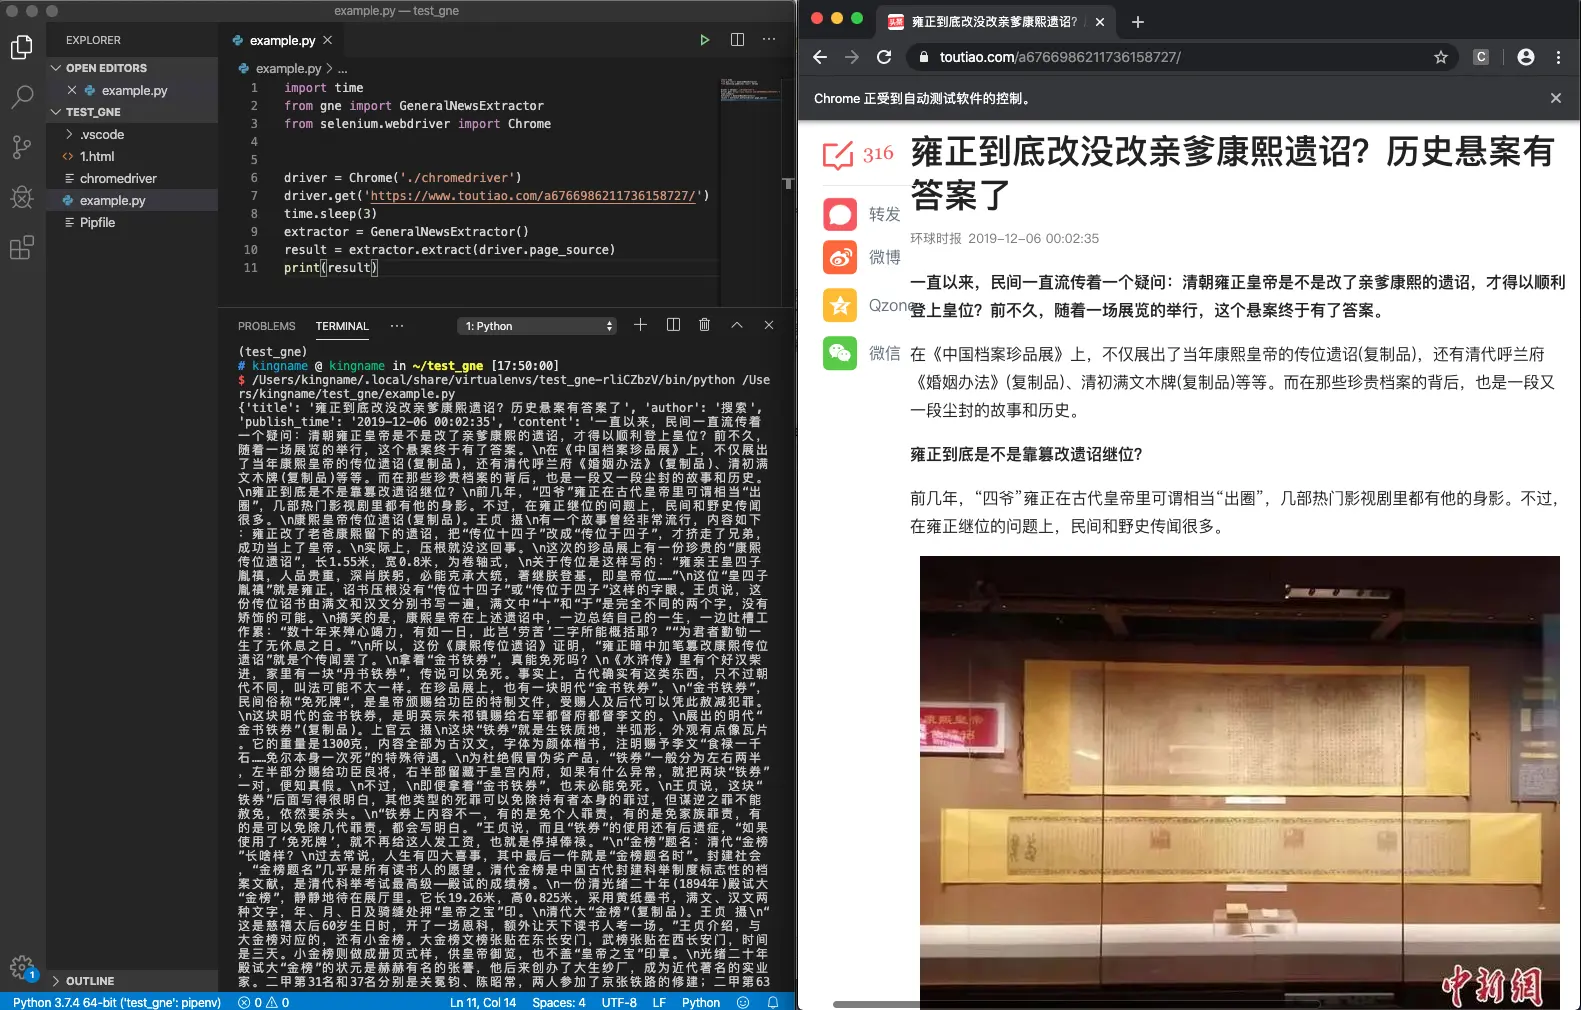The image size is (1581, 1010).
Task: Close example.py in Open Editors list
Action: tap(72, 90)
